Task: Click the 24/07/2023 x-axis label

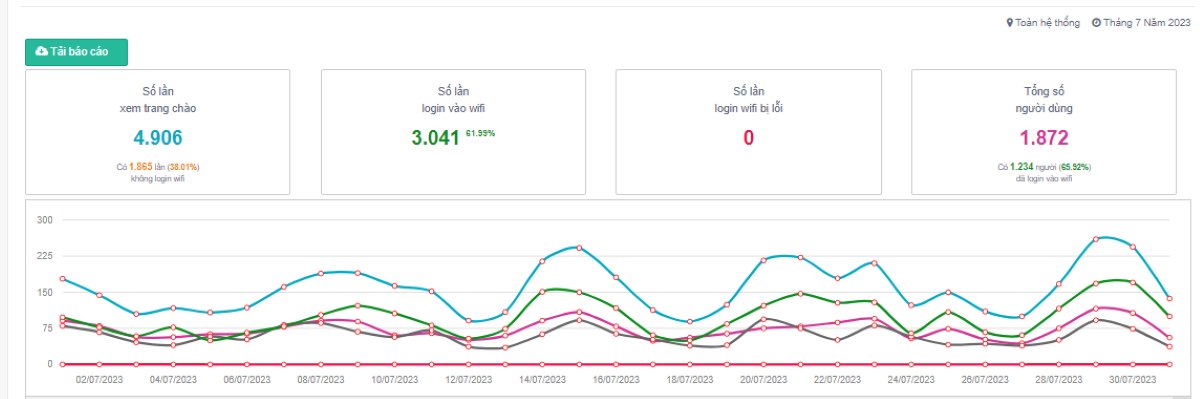Action: pyautogui.click(x=911, y=379)
